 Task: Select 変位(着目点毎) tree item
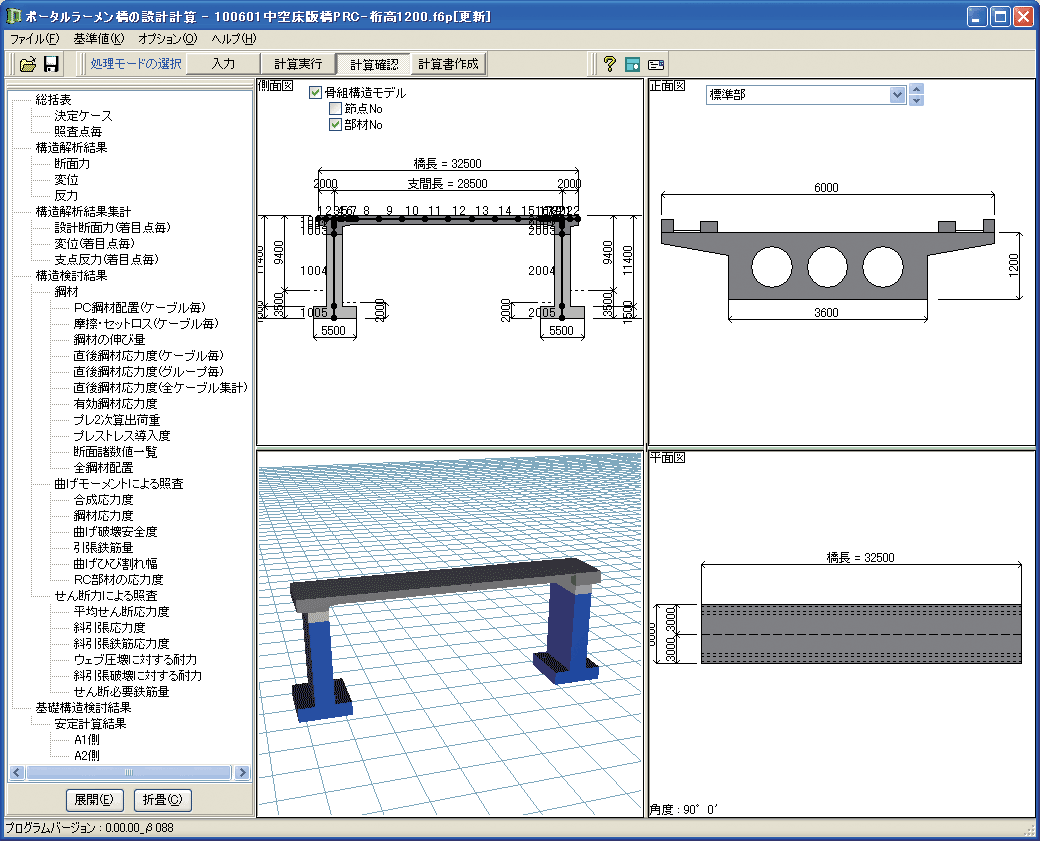pos(94,243)
